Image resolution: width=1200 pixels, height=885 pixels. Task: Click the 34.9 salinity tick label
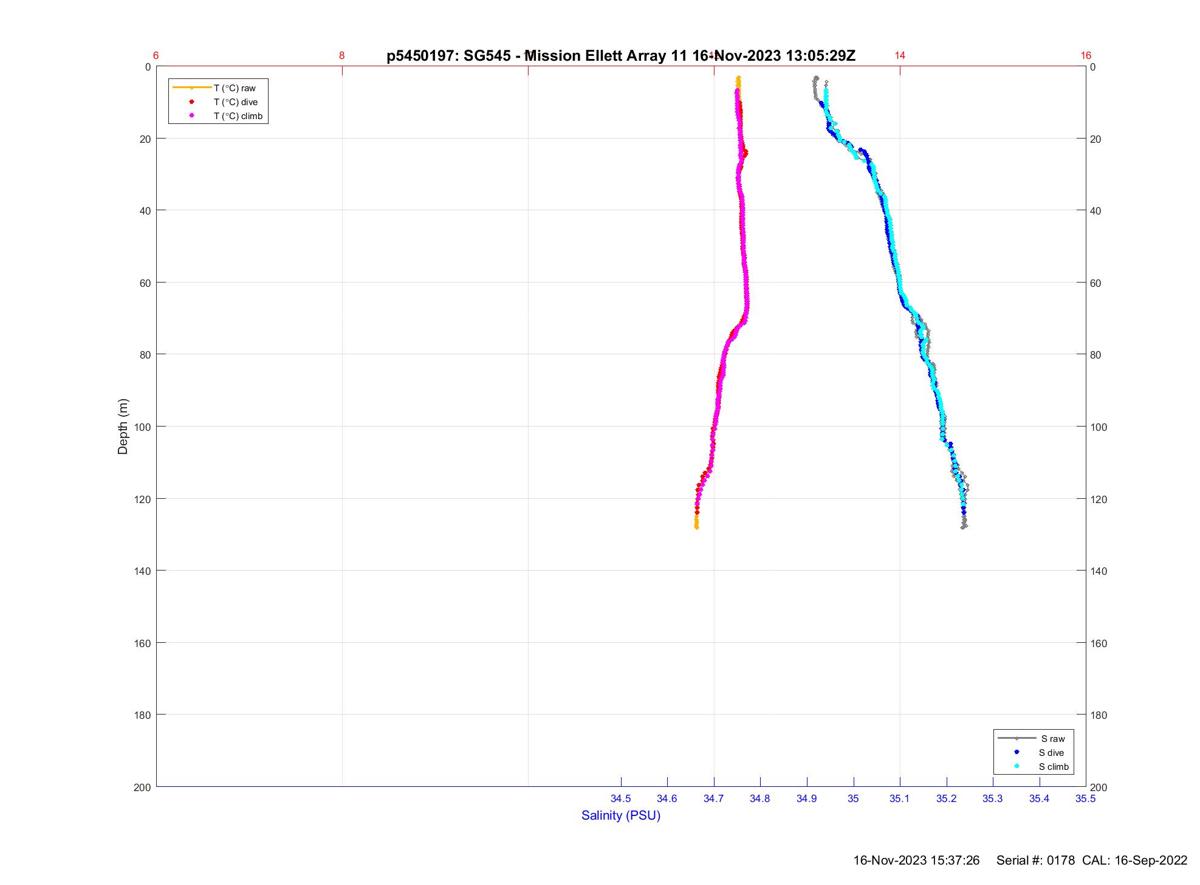[807, 798]
